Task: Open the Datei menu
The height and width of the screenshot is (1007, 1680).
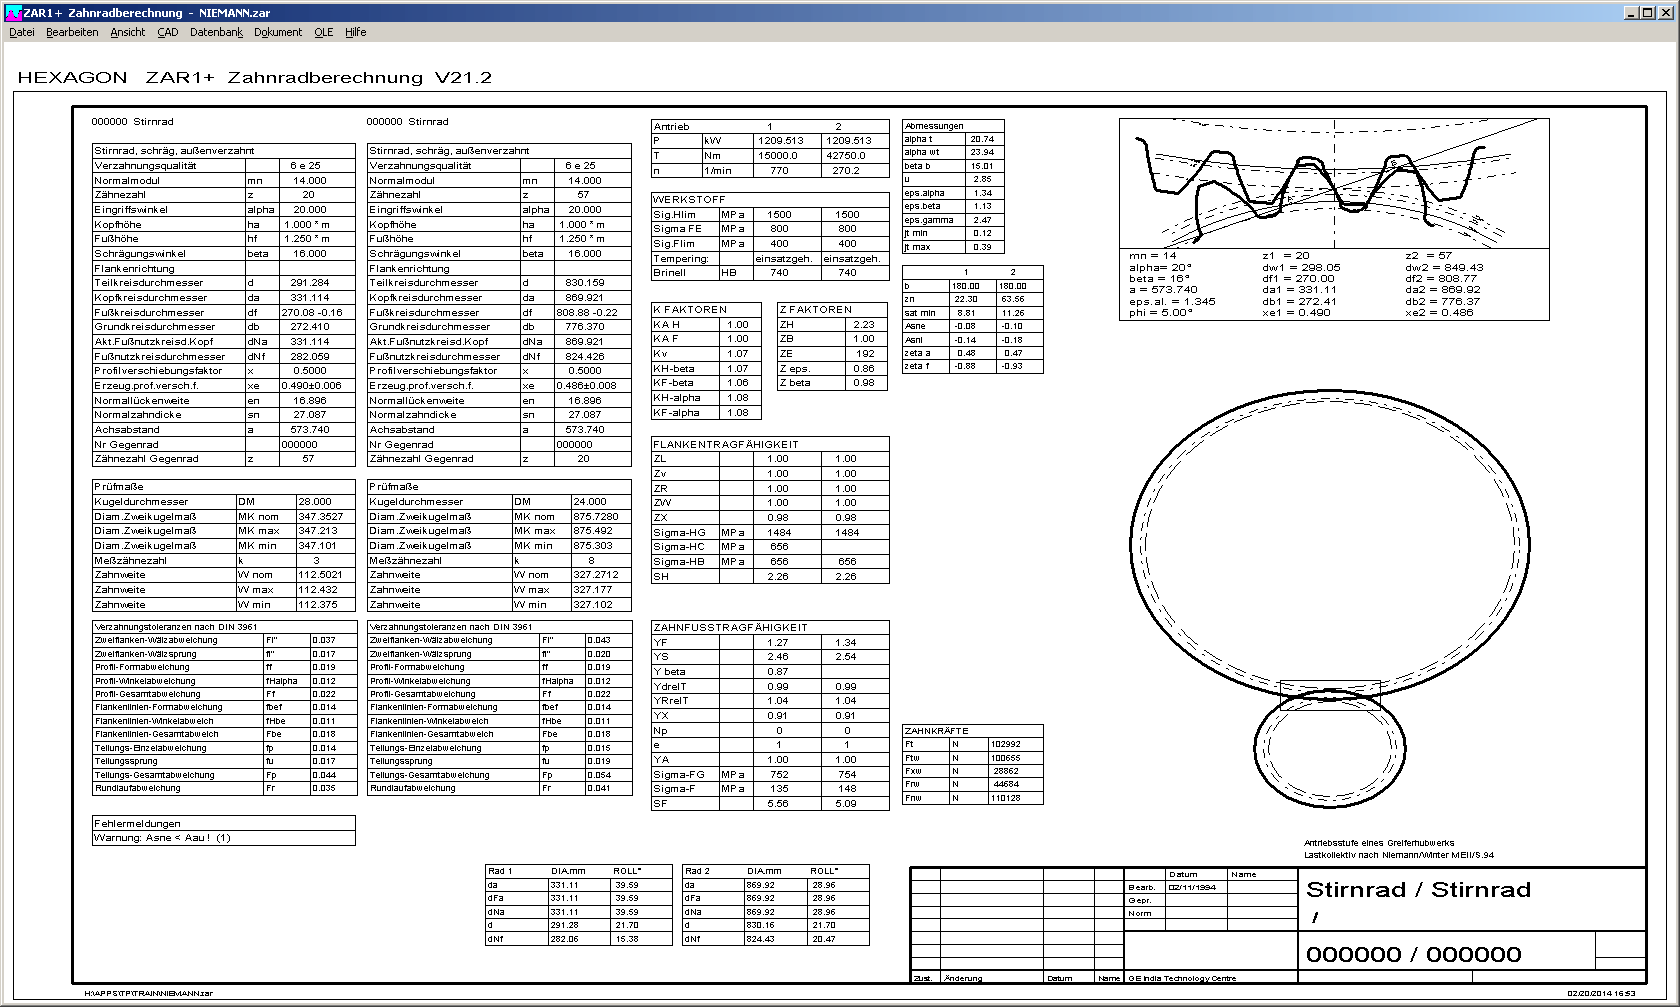Action: 21,32
